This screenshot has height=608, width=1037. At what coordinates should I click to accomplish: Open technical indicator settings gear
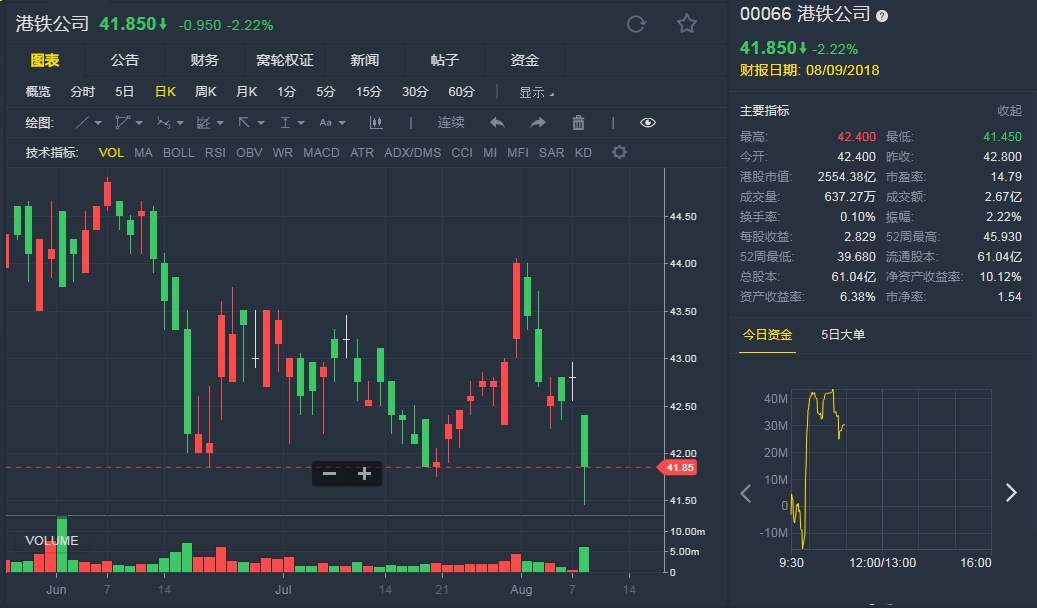pyautogui.click(x=619, y=152)
